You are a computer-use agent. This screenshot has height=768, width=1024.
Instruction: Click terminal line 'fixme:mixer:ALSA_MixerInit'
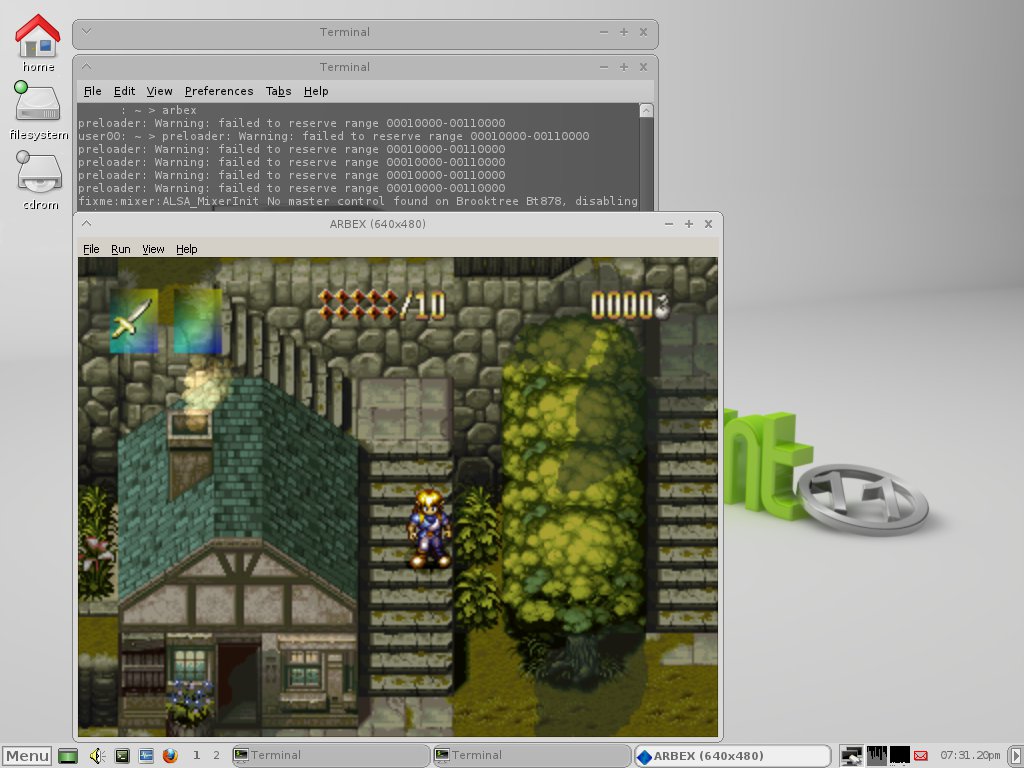point(357,201)
